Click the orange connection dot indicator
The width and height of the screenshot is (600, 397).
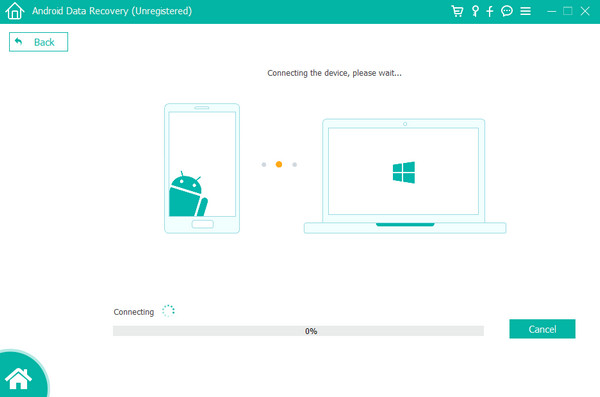click(279, 164)
